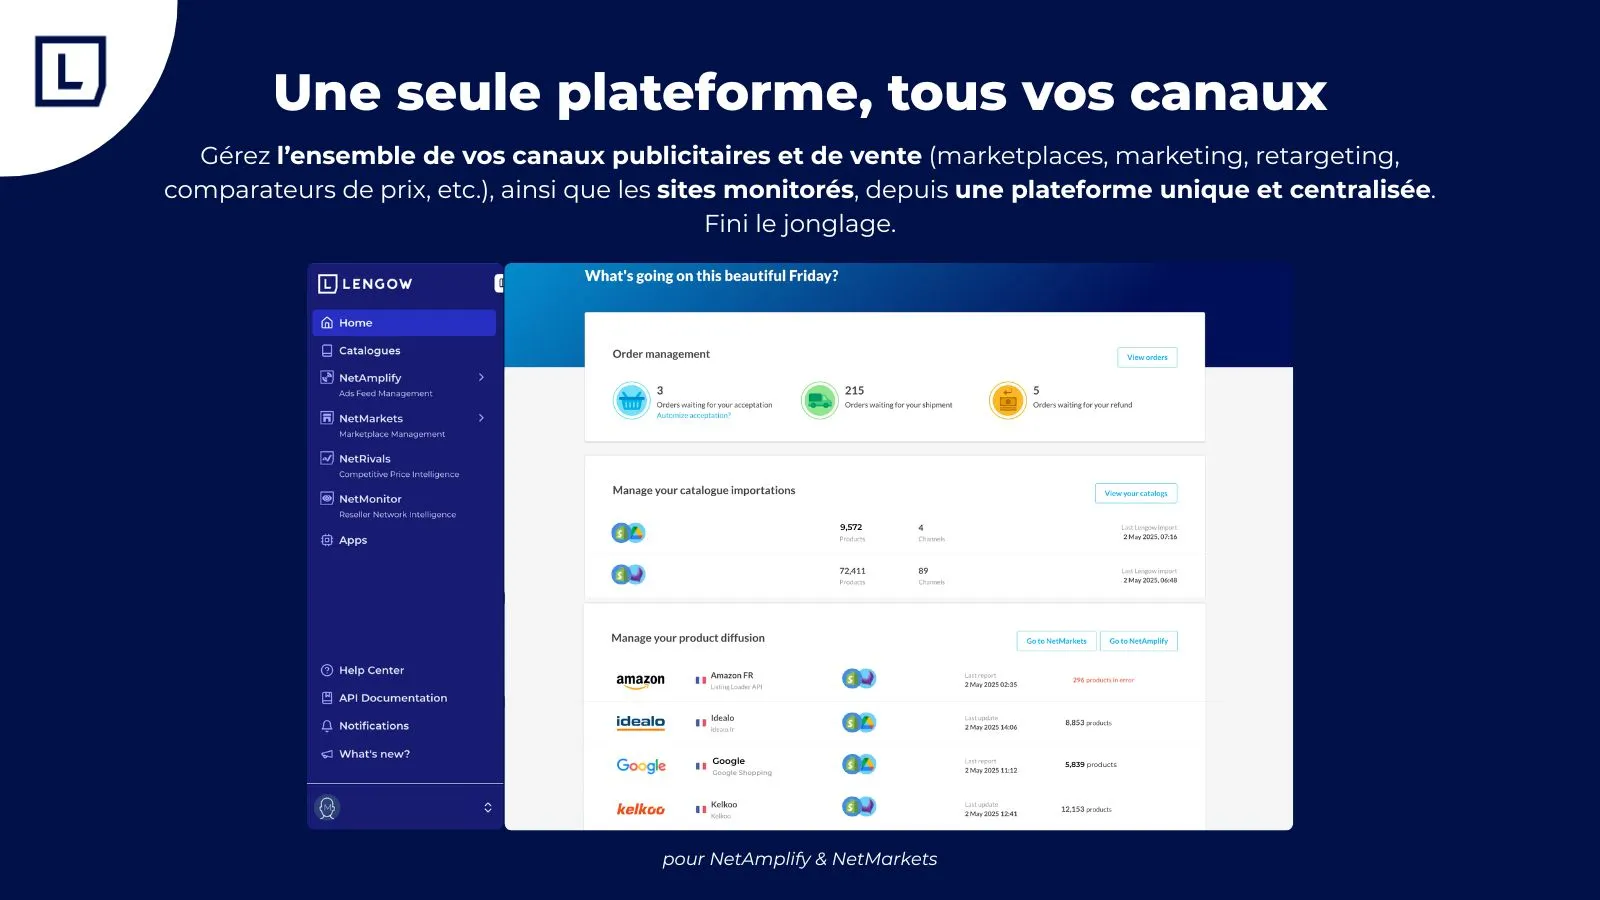Viewport: 1600px width, 900px height.
Task: Click the Automate acceptation link
Action: tap(693, 415)
